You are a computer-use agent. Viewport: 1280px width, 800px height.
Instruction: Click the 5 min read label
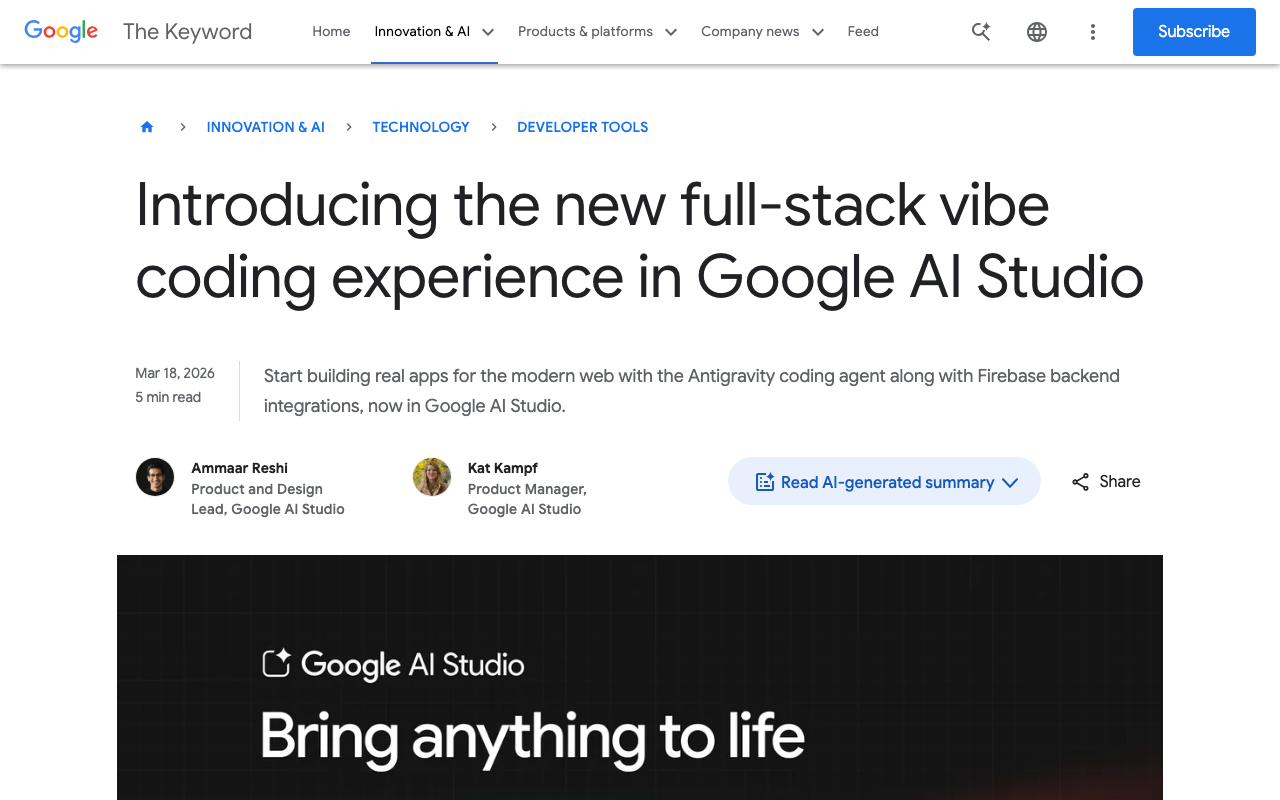pyautogui.click(x=168, y=397)
